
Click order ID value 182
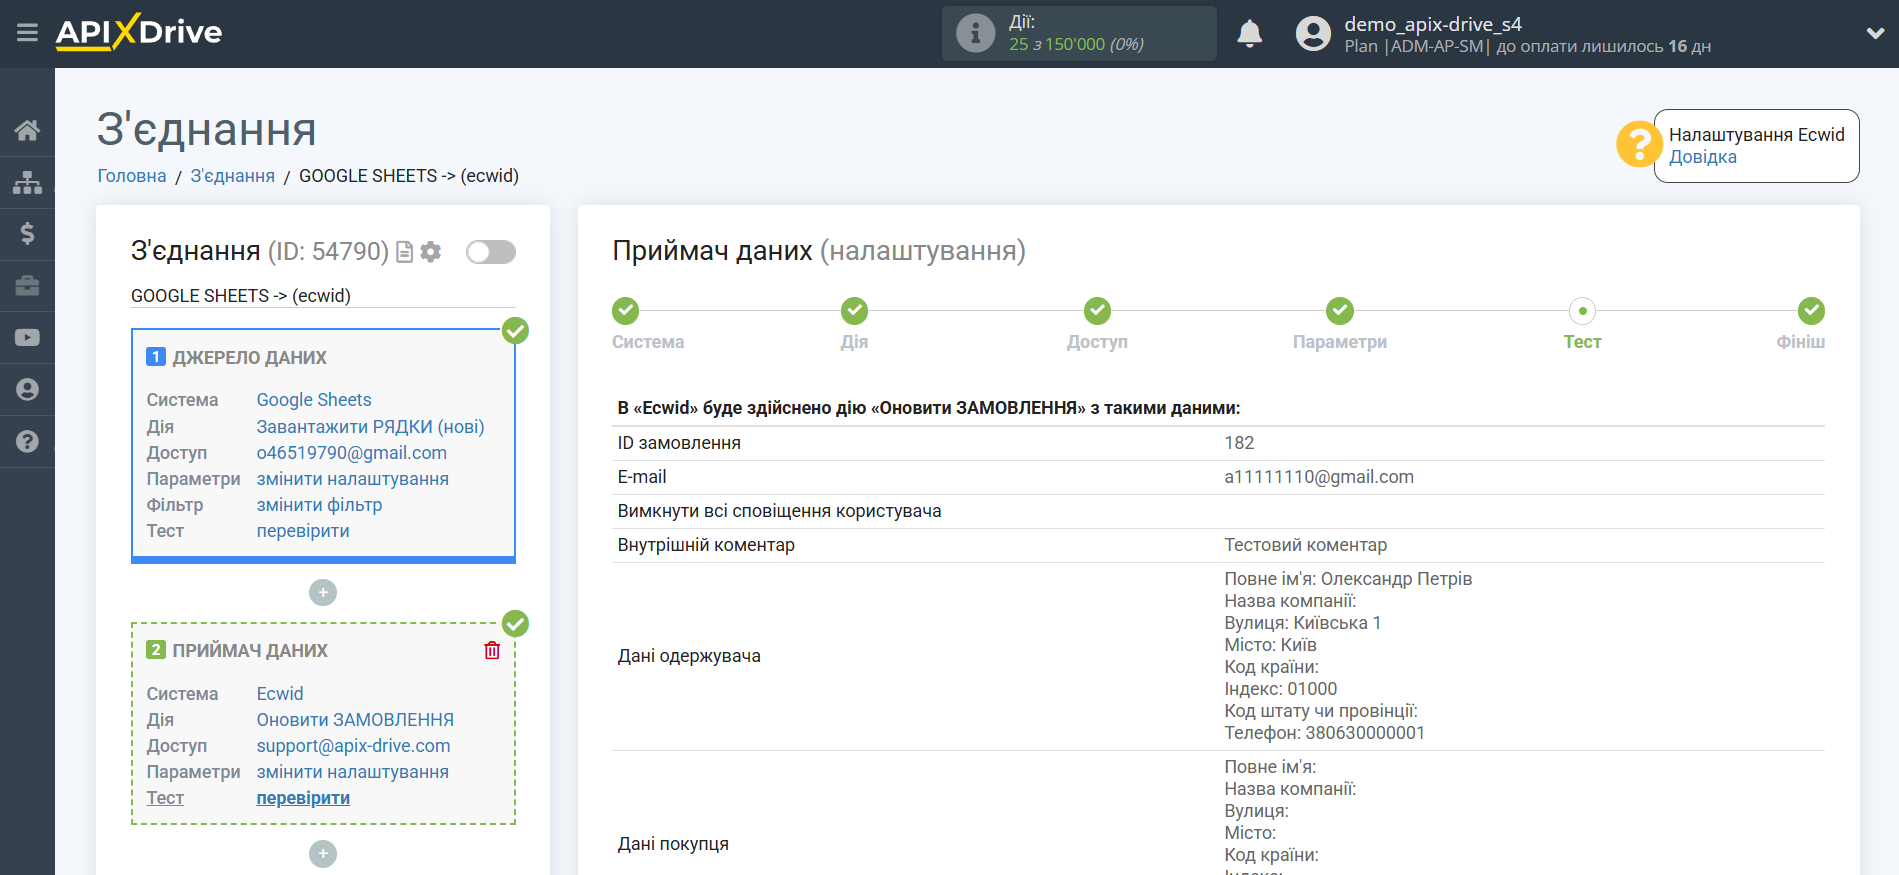point(1239,443)
